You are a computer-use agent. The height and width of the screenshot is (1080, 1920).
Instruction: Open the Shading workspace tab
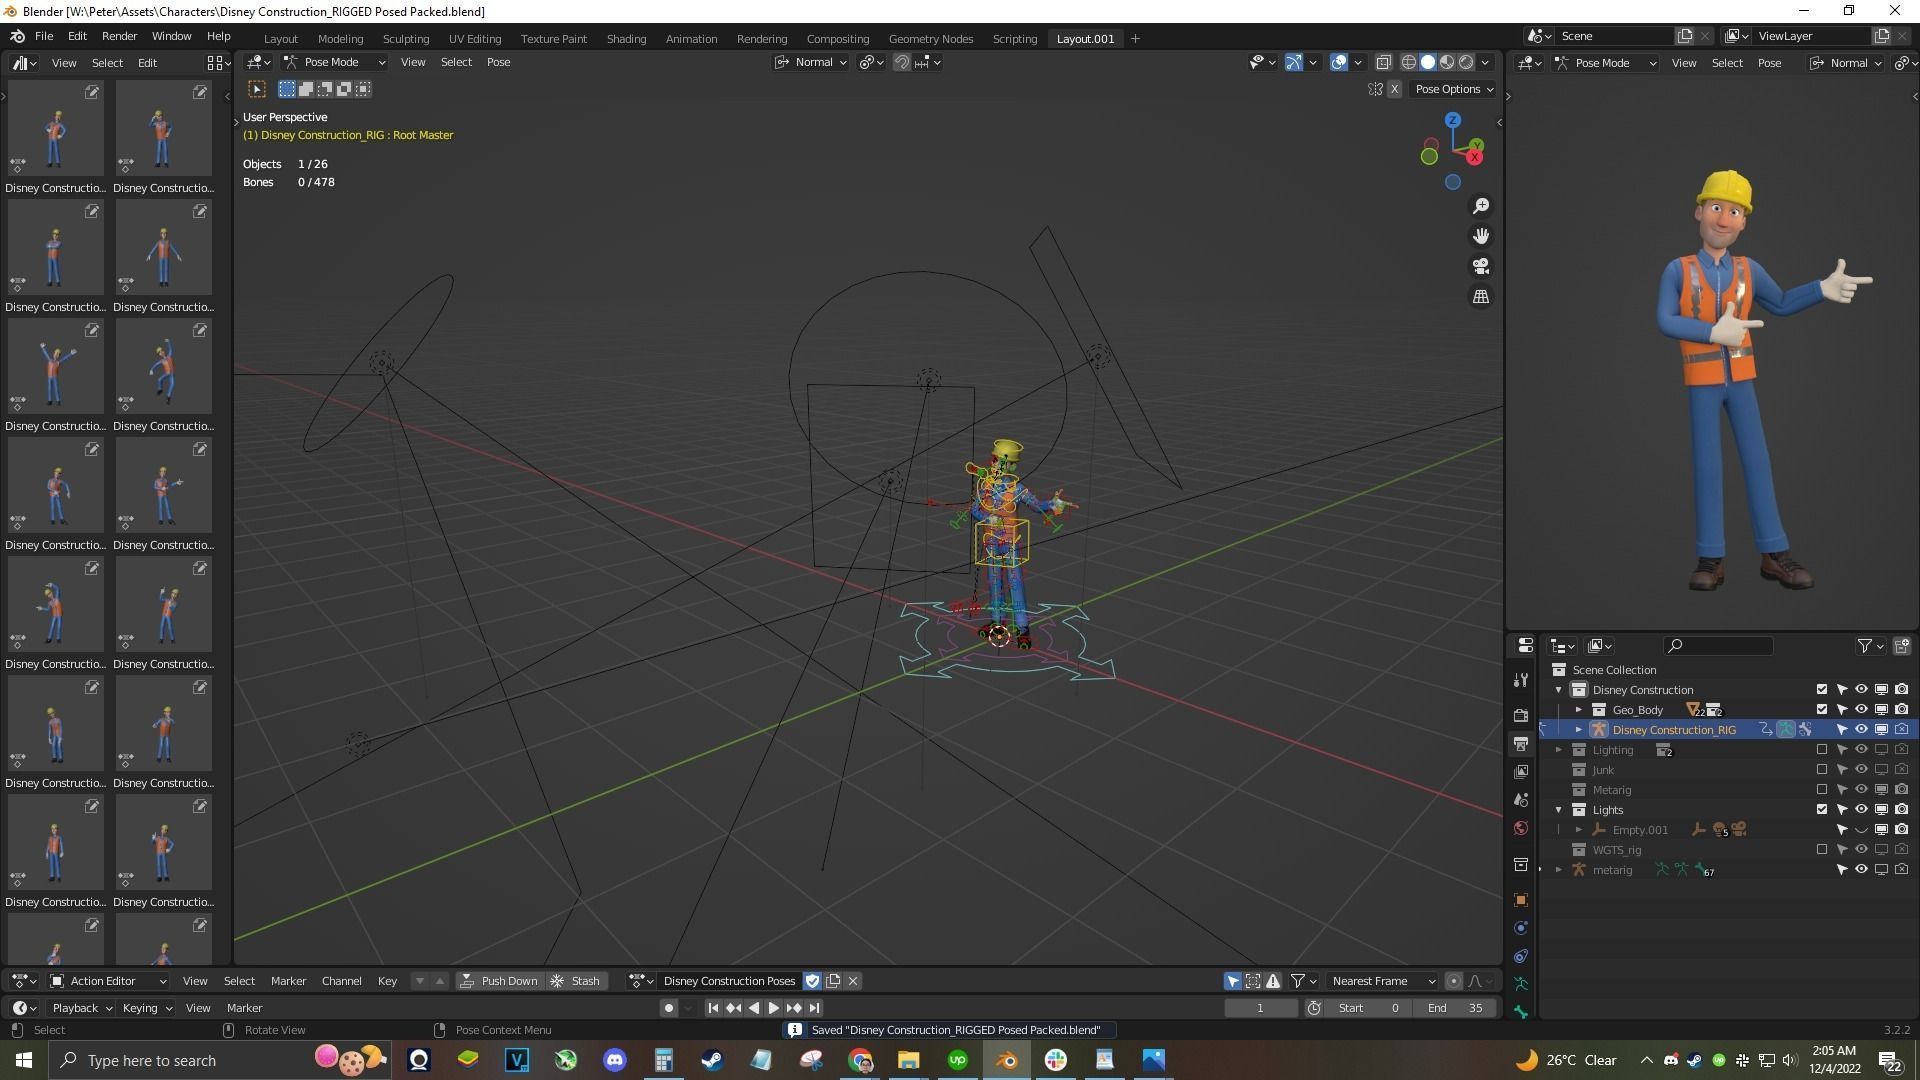(626, 38)
